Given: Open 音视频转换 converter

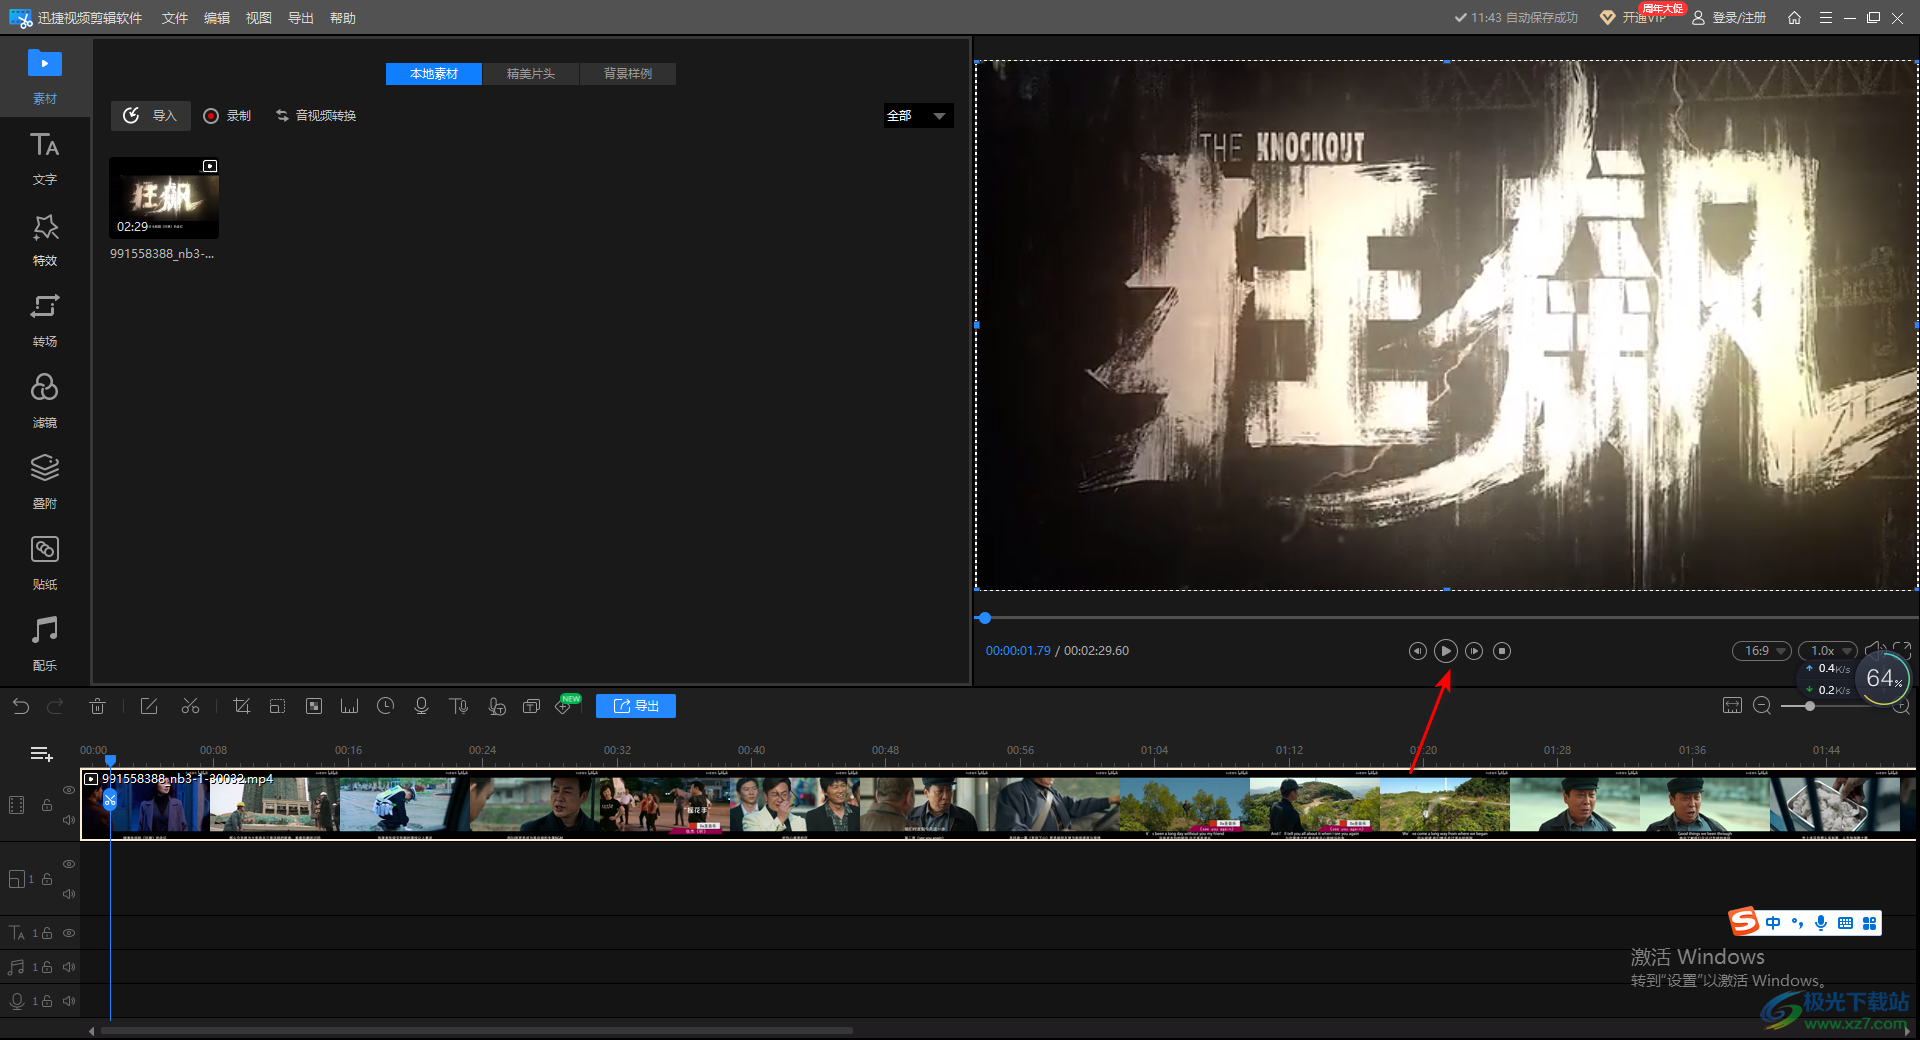Looking at the screenshot, I should click(316, 116).
